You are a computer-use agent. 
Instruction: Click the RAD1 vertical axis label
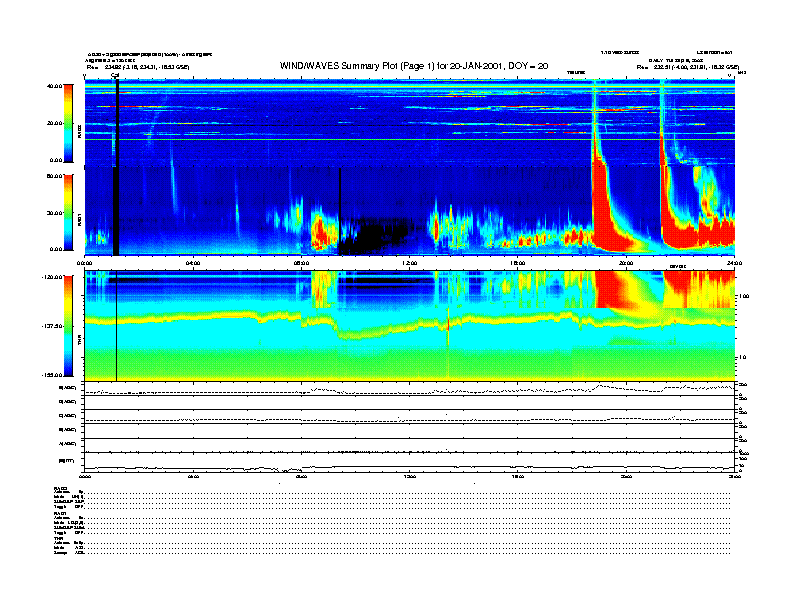click(79, 220)
